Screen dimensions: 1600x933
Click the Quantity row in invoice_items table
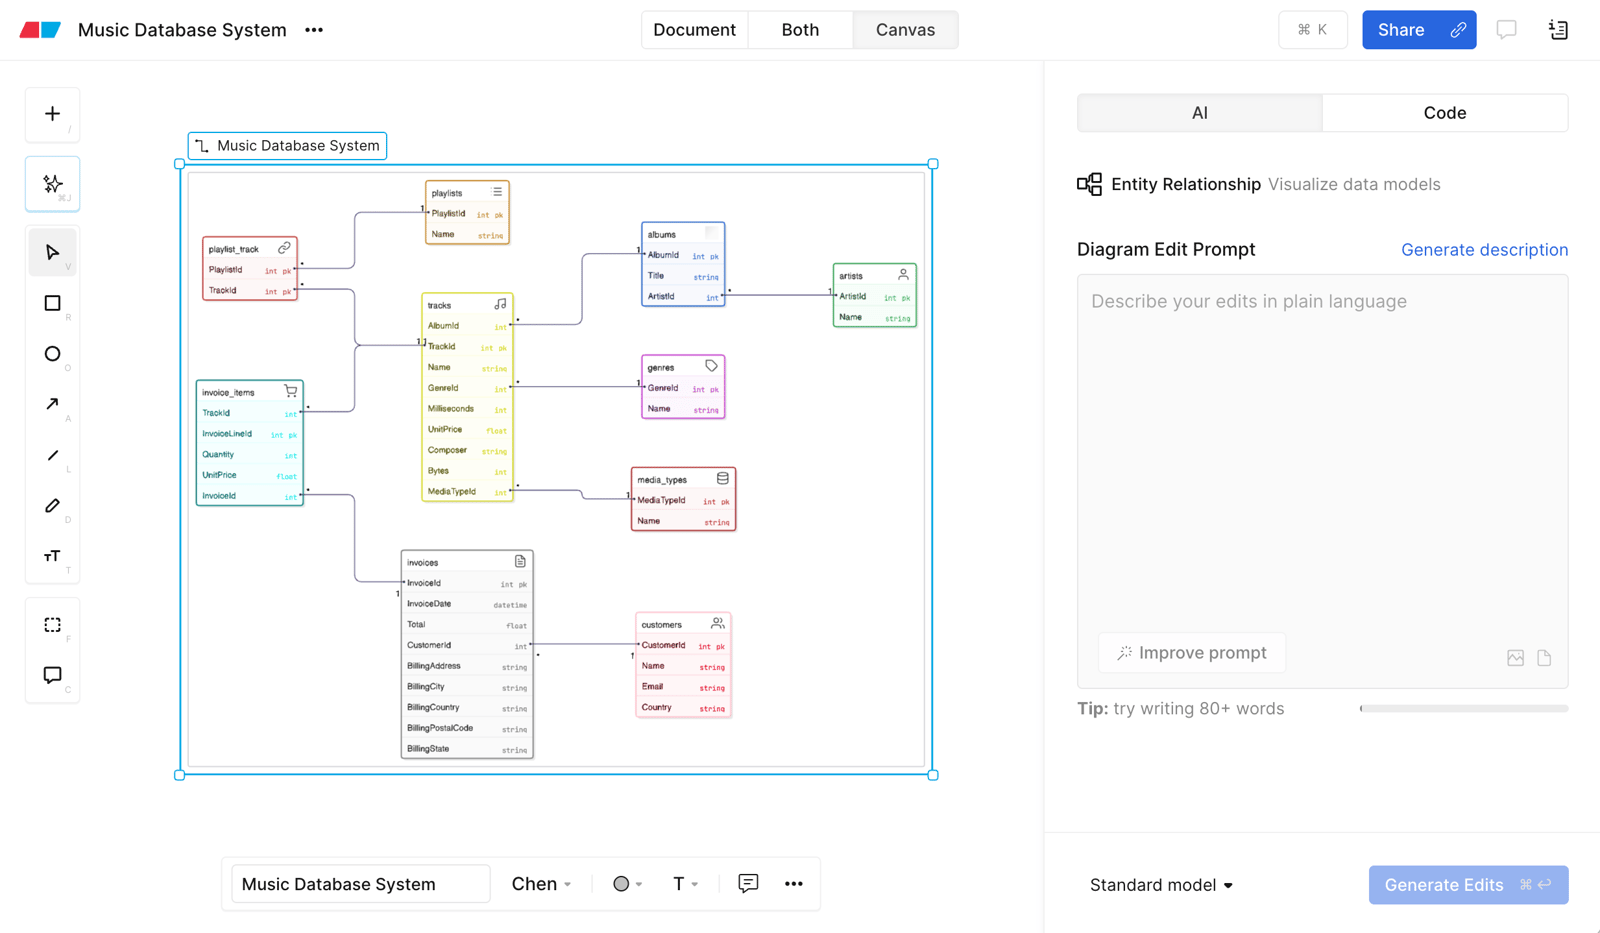click(249, 455)
